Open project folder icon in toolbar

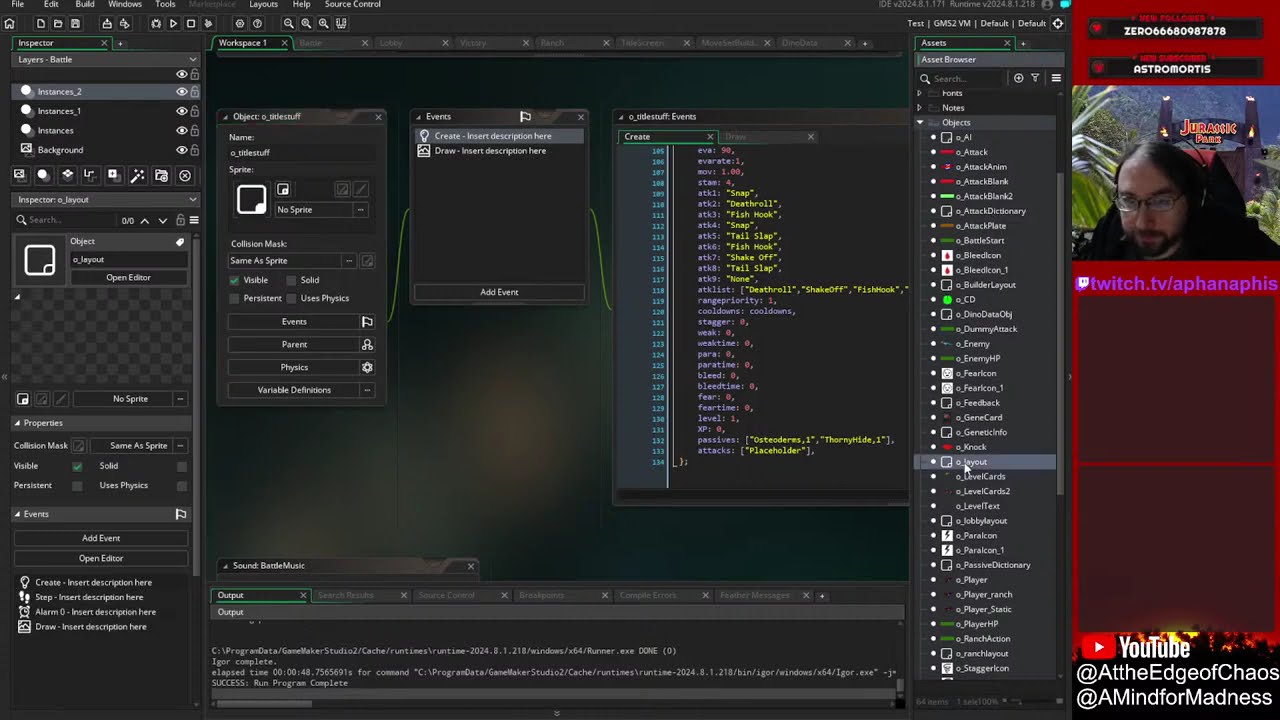point(58,23)
